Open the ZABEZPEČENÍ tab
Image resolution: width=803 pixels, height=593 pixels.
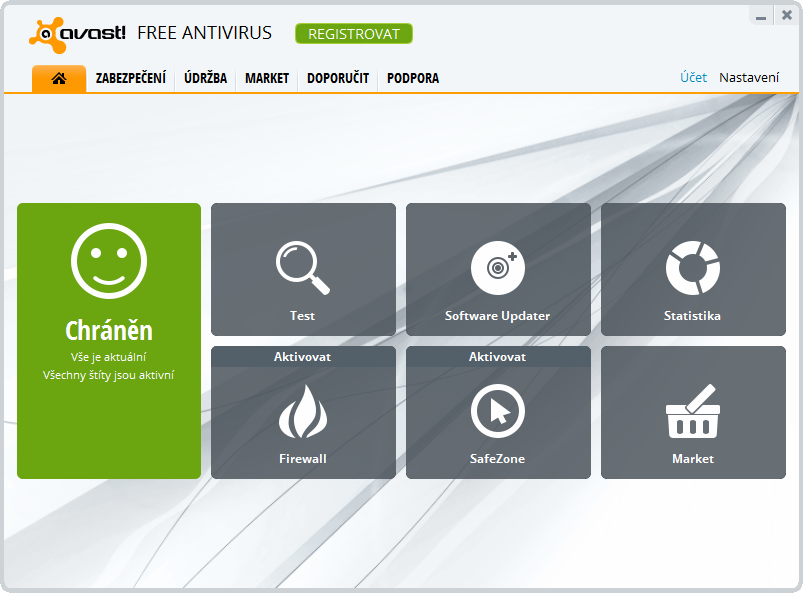(131, 78)
